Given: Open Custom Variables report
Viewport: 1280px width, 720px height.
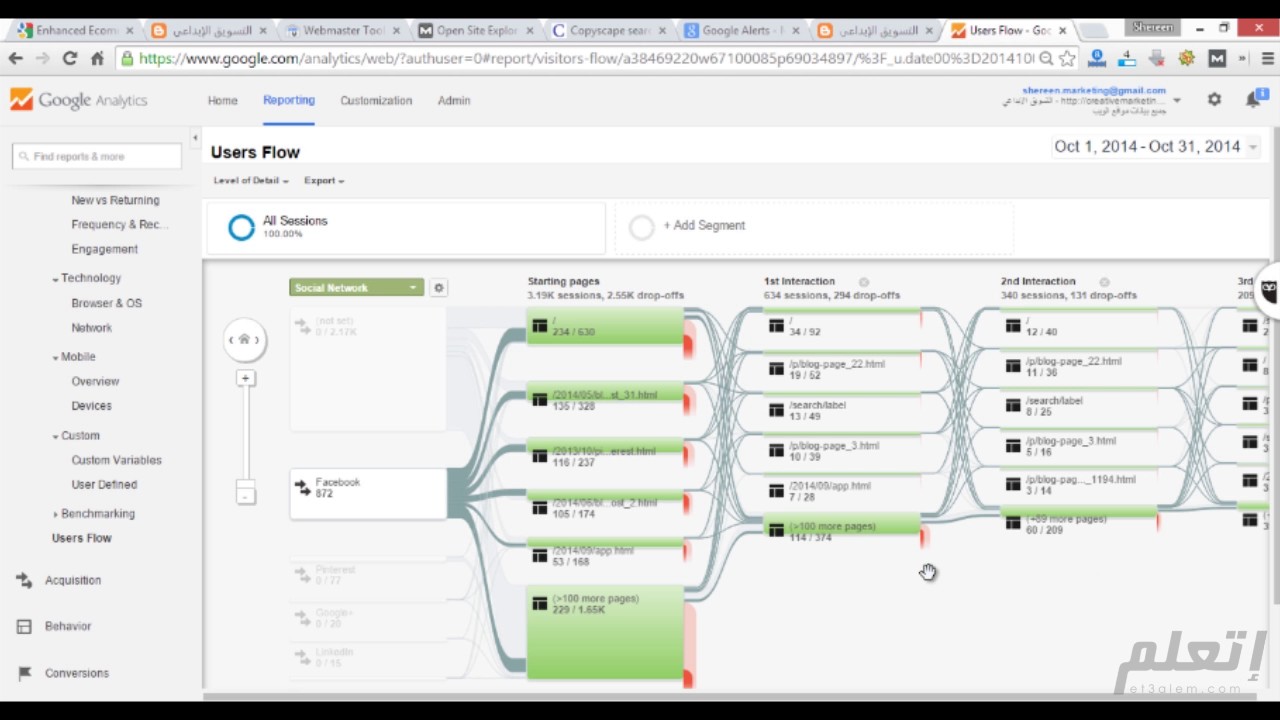Looking at the screenshot, I should [116, 460].
